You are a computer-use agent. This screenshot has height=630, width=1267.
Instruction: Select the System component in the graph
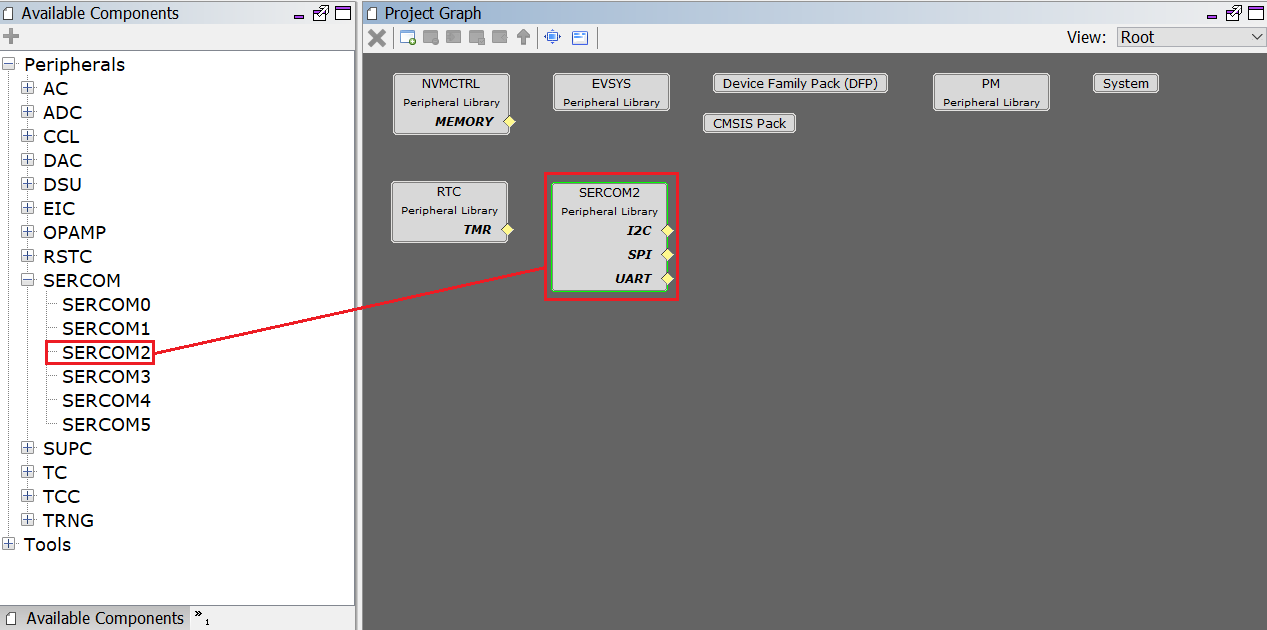pyautogui.click(x=1125, y=84)
